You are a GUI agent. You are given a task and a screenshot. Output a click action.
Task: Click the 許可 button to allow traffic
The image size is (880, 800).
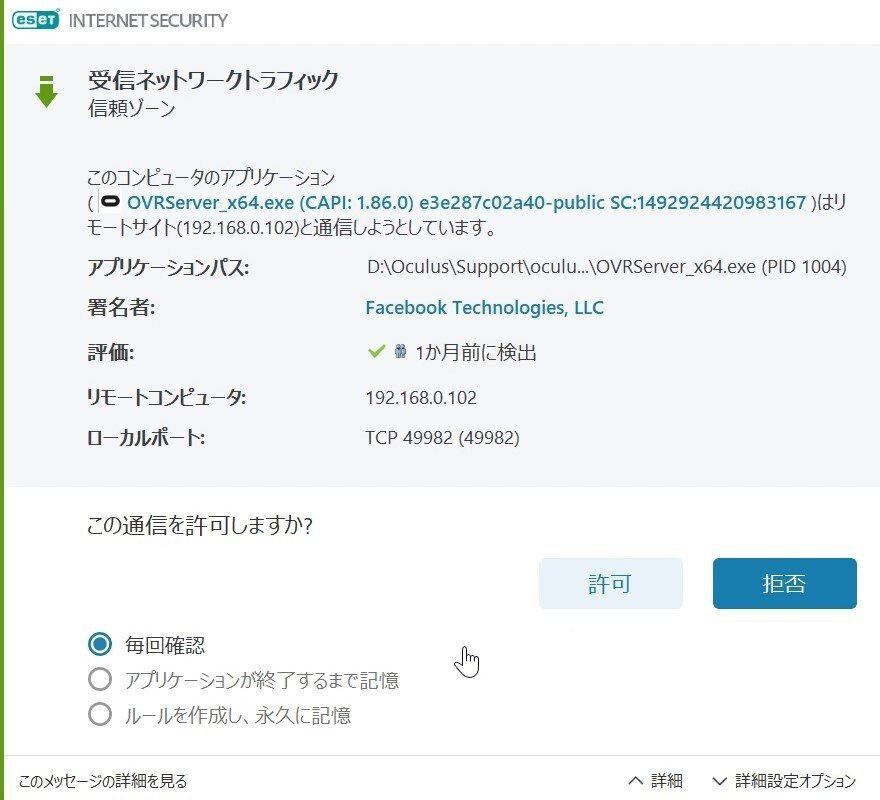point(610,583)
